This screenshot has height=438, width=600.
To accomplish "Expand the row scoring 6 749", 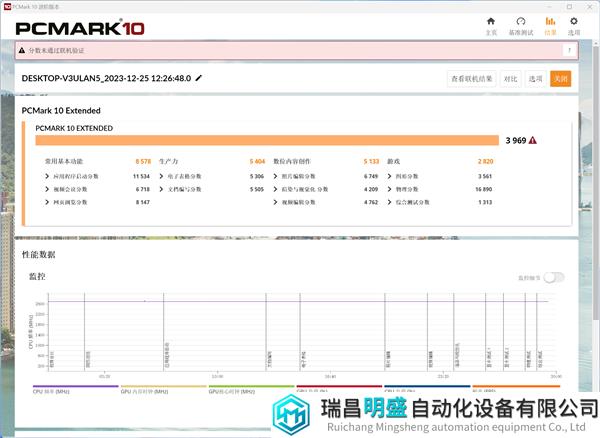I will 275,176.
